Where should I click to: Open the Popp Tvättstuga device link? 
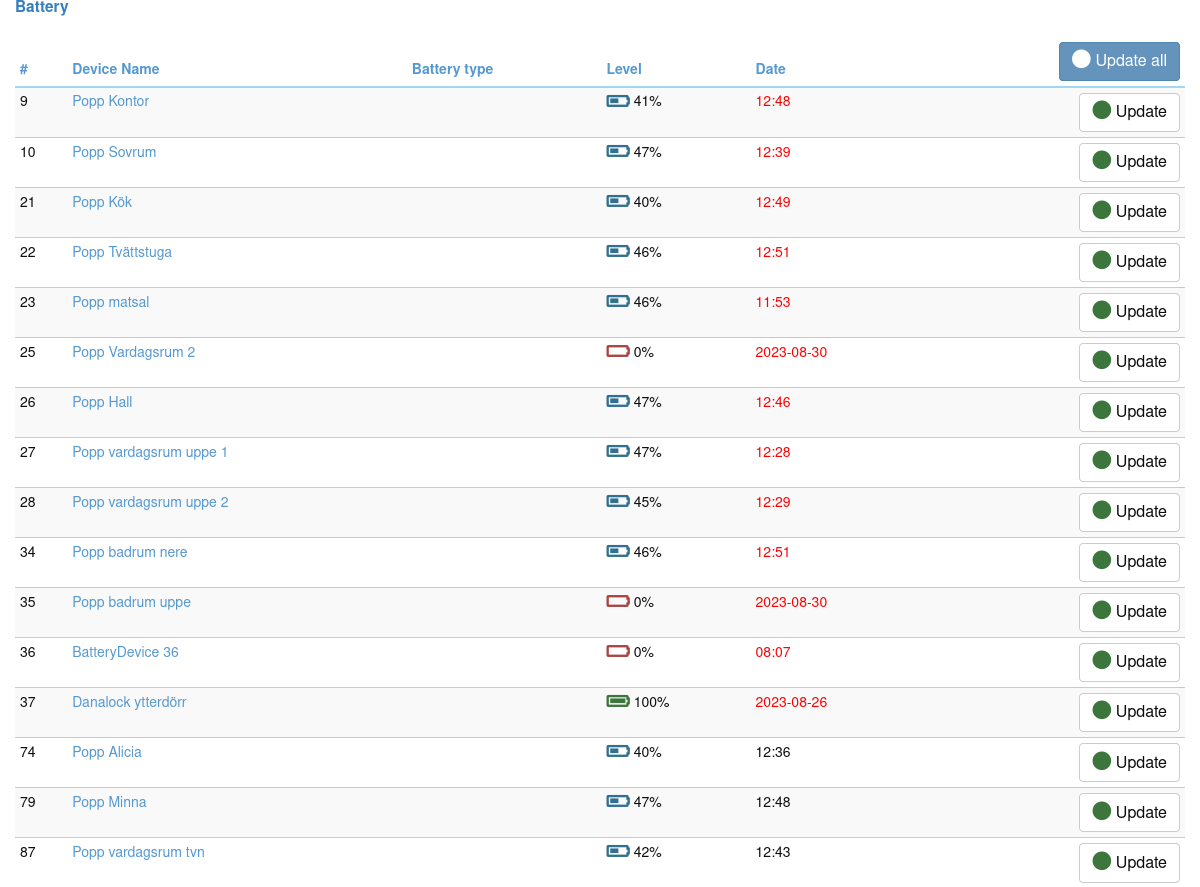(x=122, y=252)
